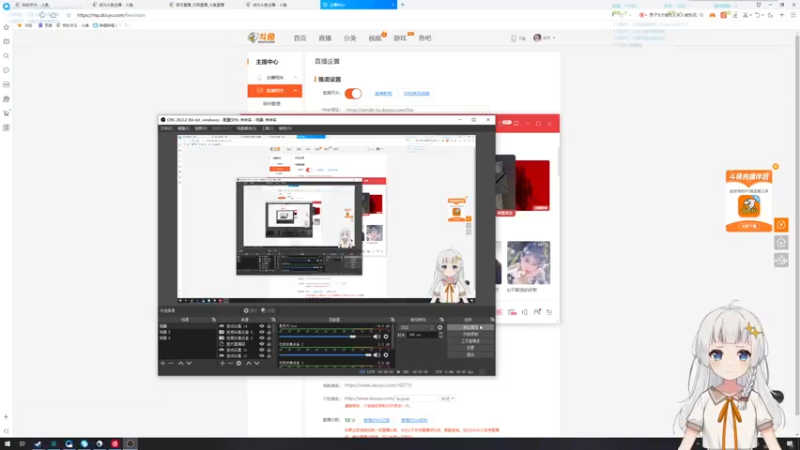Hide the first source via eye icon
The image size is (800, 450).
coord(262,326)
